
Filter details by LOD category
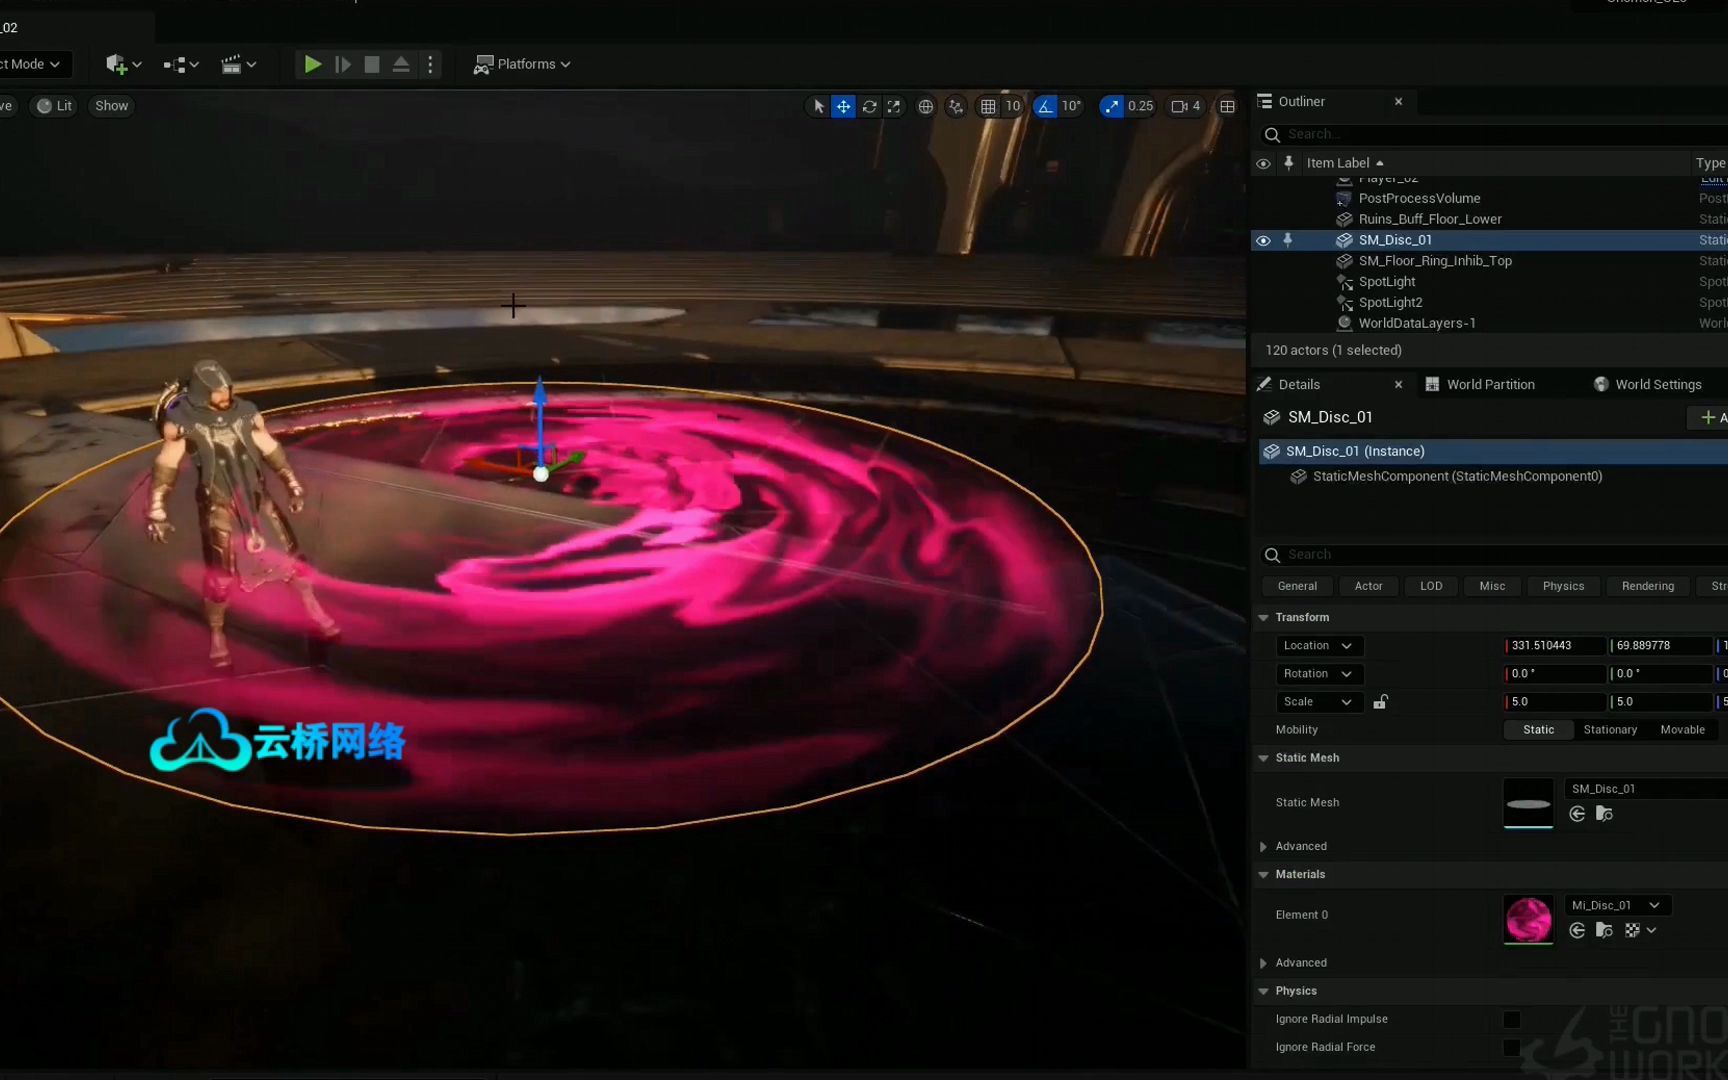pyautogui.click(x=1431, y=587)
